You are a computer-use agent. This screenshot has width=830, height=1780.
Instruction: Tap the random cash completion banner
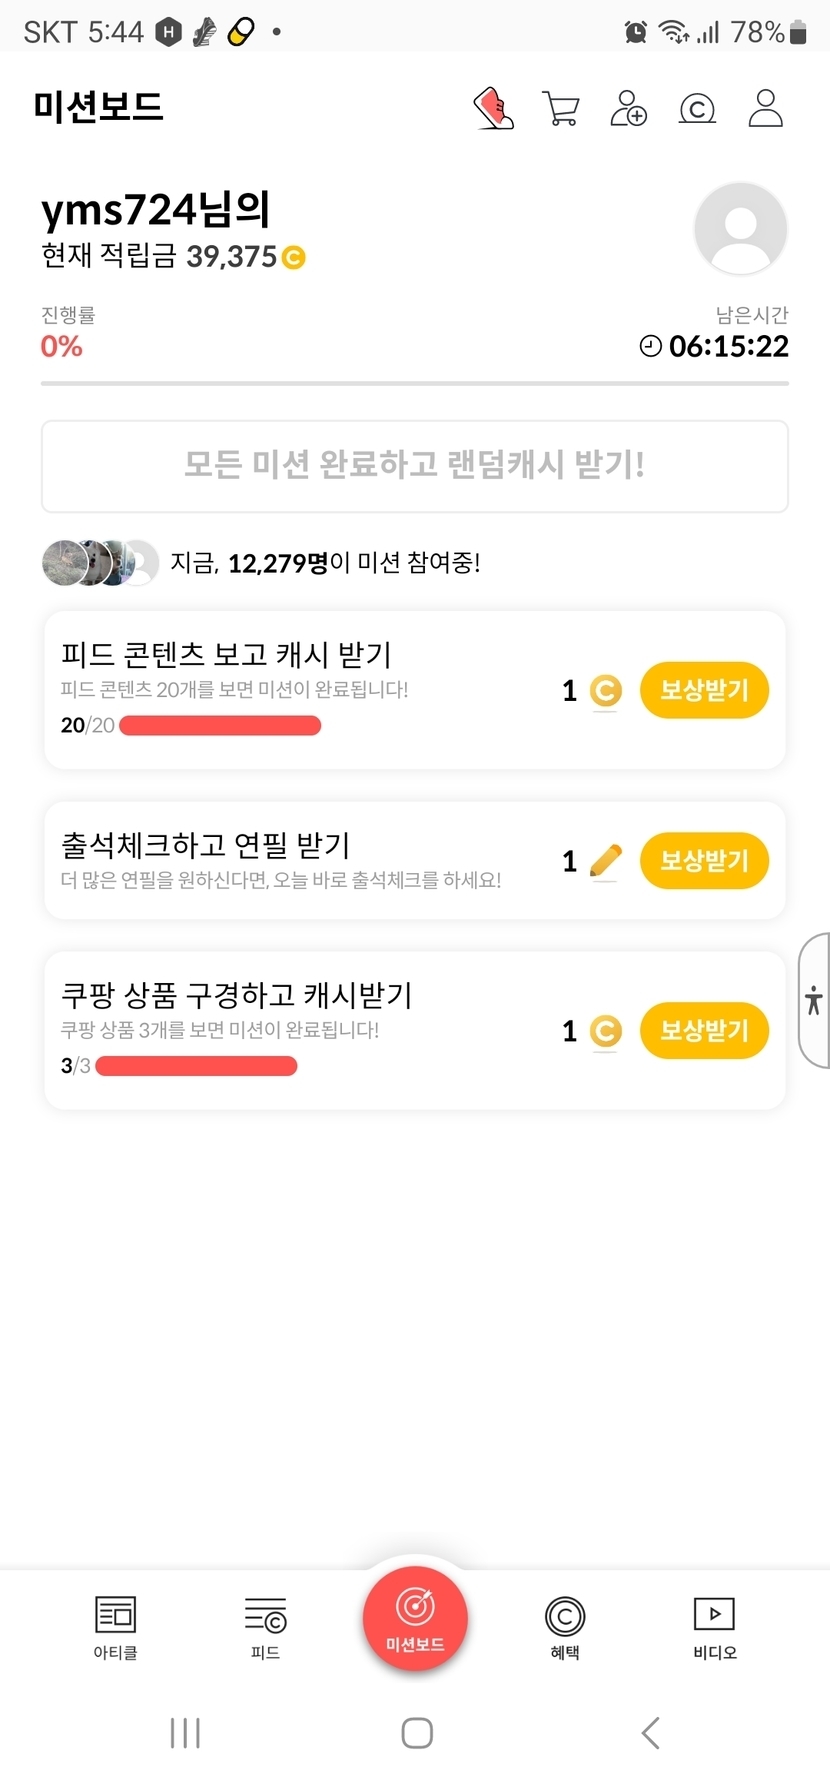click(x=415, y=466)
